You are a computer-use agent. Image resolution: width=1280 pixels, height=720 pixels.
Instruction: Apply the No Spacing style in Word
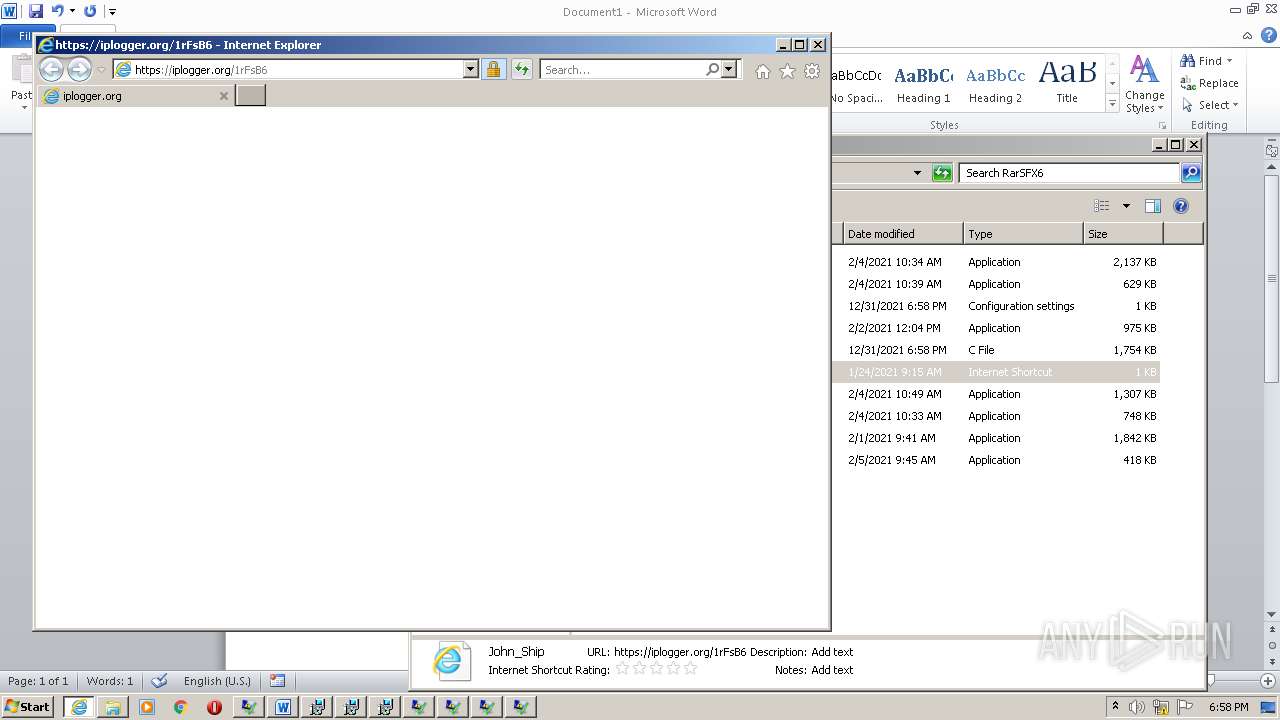[x=857, y=84]
